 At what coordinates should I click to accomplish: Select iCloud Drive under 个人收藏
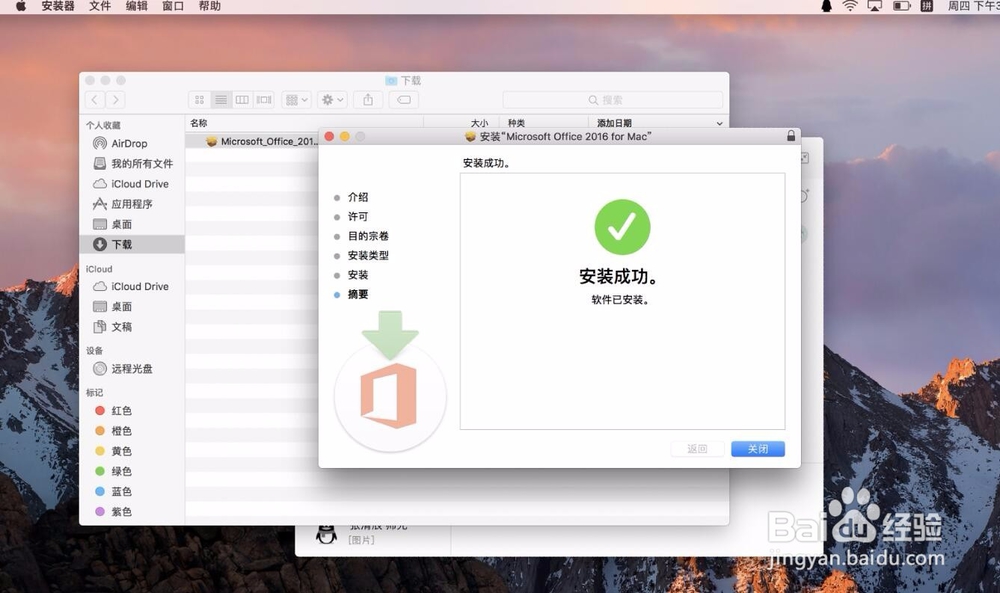(x=132, y=184)
